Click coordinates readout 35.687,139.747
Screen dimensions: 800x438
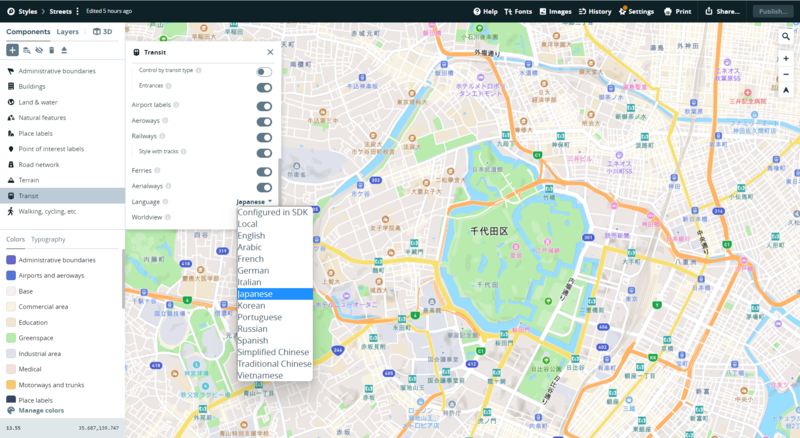pyautogui.click(x=98, y=428)
